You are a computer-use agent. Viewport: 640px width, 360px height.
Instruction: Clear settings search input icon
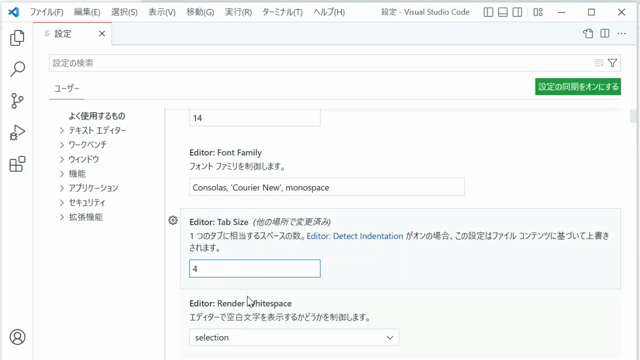click(x=599, y=63)
